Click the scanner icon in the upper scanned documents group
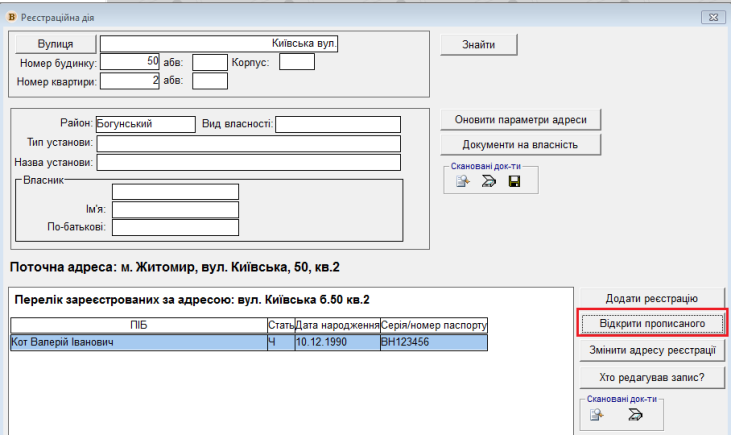This screenshot has width=731, height=435. click(x=489, y=182)
